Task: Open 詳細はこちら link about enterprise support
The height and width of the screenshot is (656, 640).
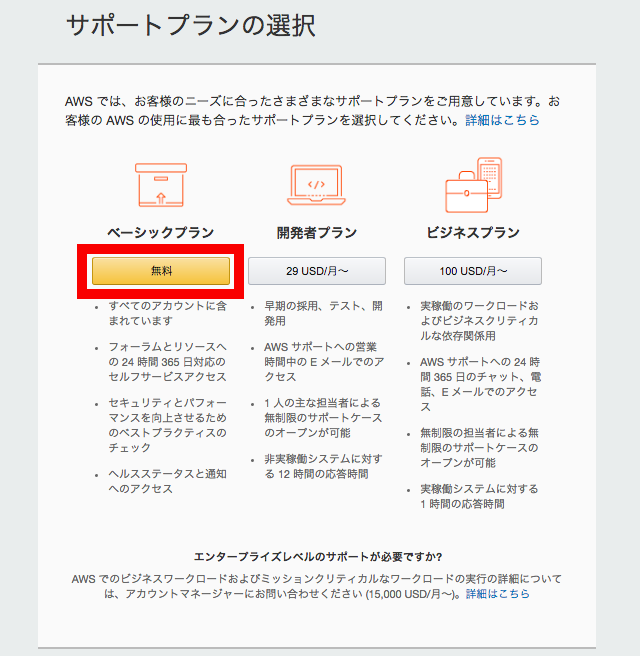Action: pos(498,594)
